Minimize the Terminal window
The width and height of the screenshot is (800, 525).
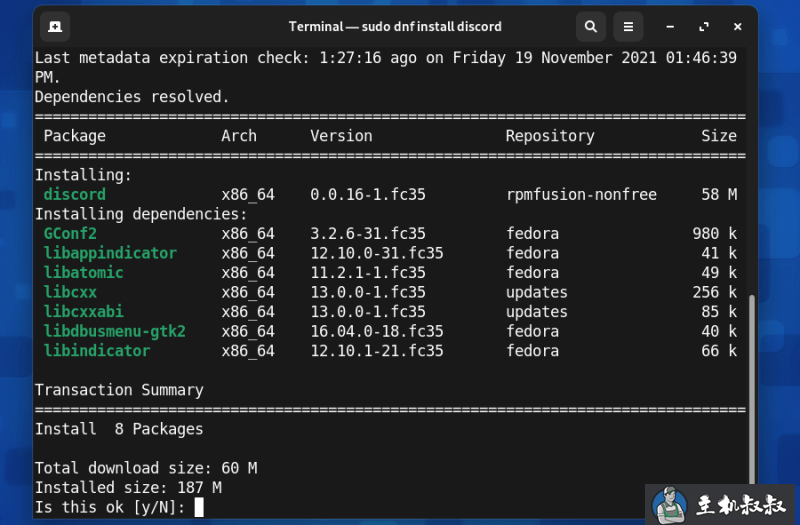click(x=670, y=27)
